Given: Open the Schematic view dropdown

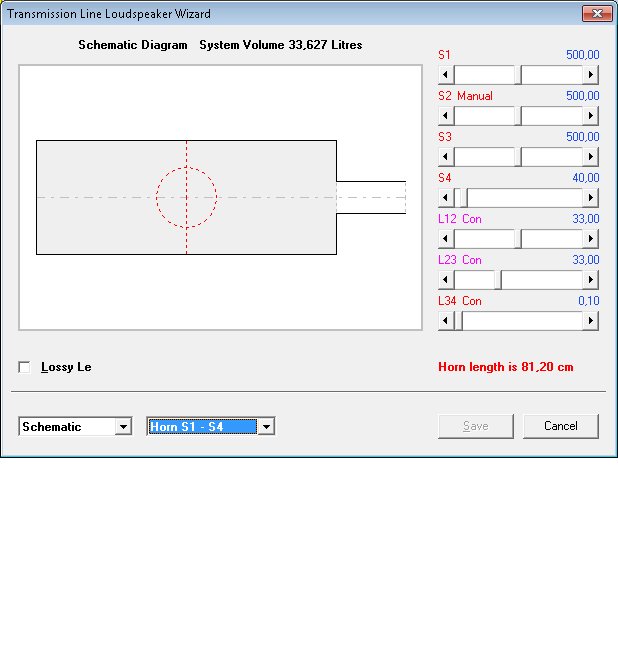Looking at the screenshot, I should [x=124, y=427].
